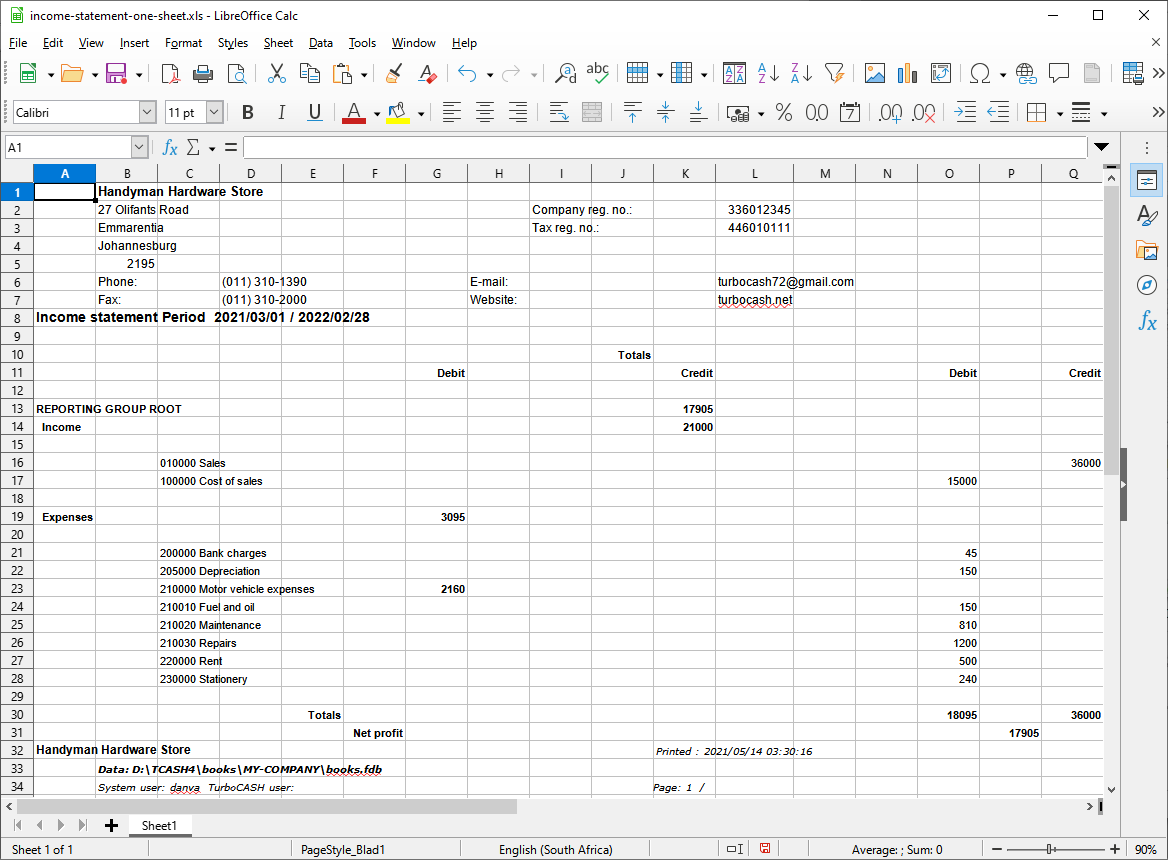Open the font size dropdown list
Screen dimensions: 1168x860
pyautogui.click(x=215, y=112)
